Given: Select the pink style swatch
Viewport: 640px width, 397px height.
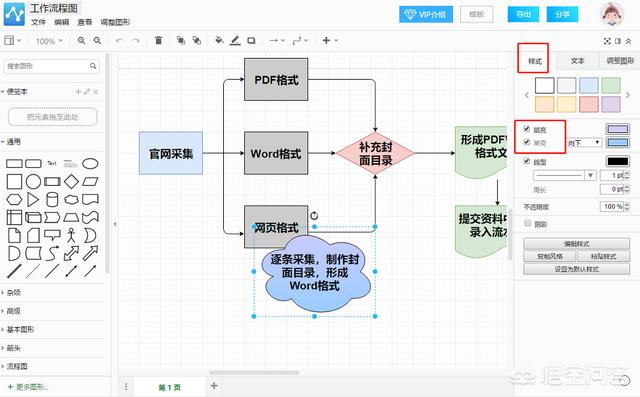Looking at the screenshot, I should click(589, 104).
